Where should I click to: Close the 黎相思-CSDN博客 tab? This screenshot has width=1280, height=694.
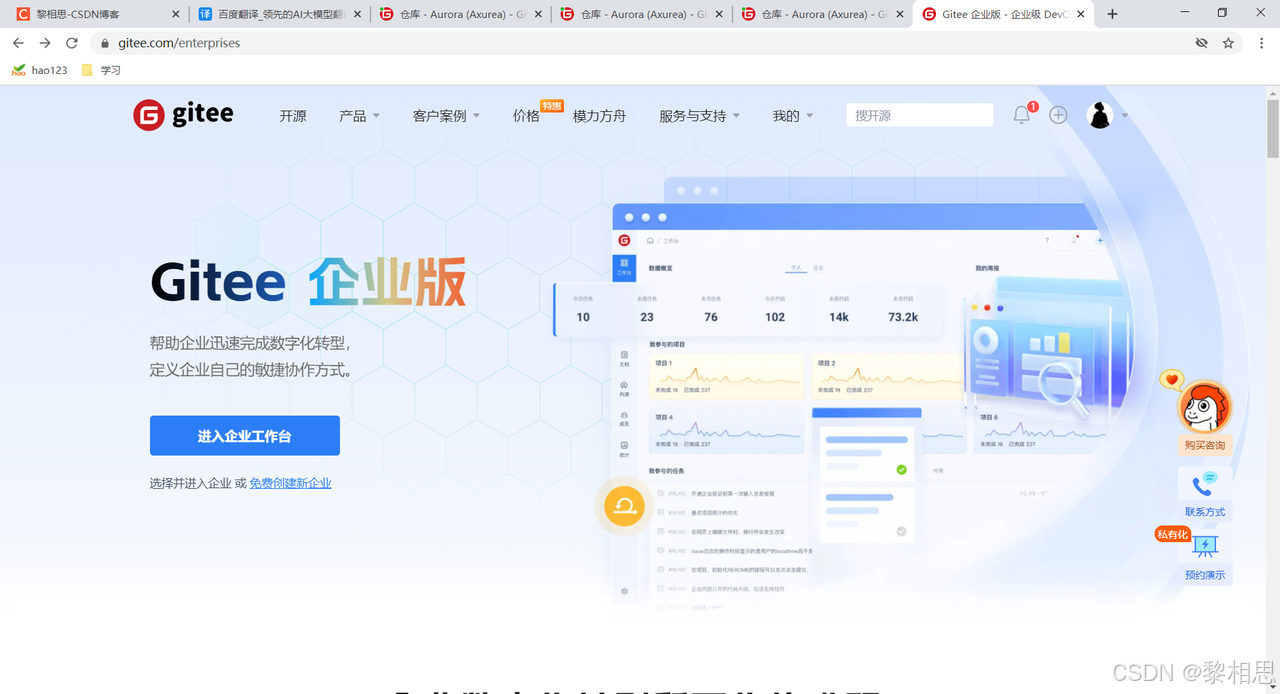point(177,14)
